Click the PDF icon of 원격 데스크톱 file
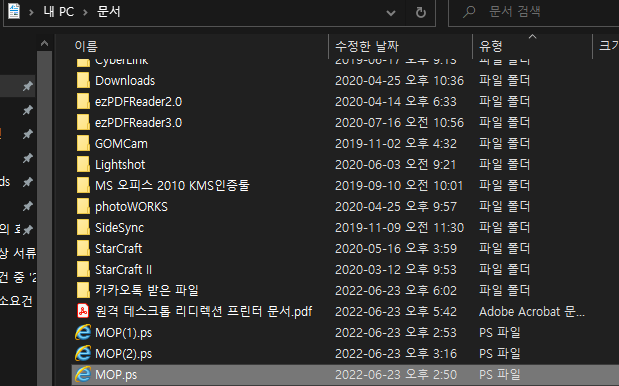This screenshot has height=386, width=619. click(83, 311)
